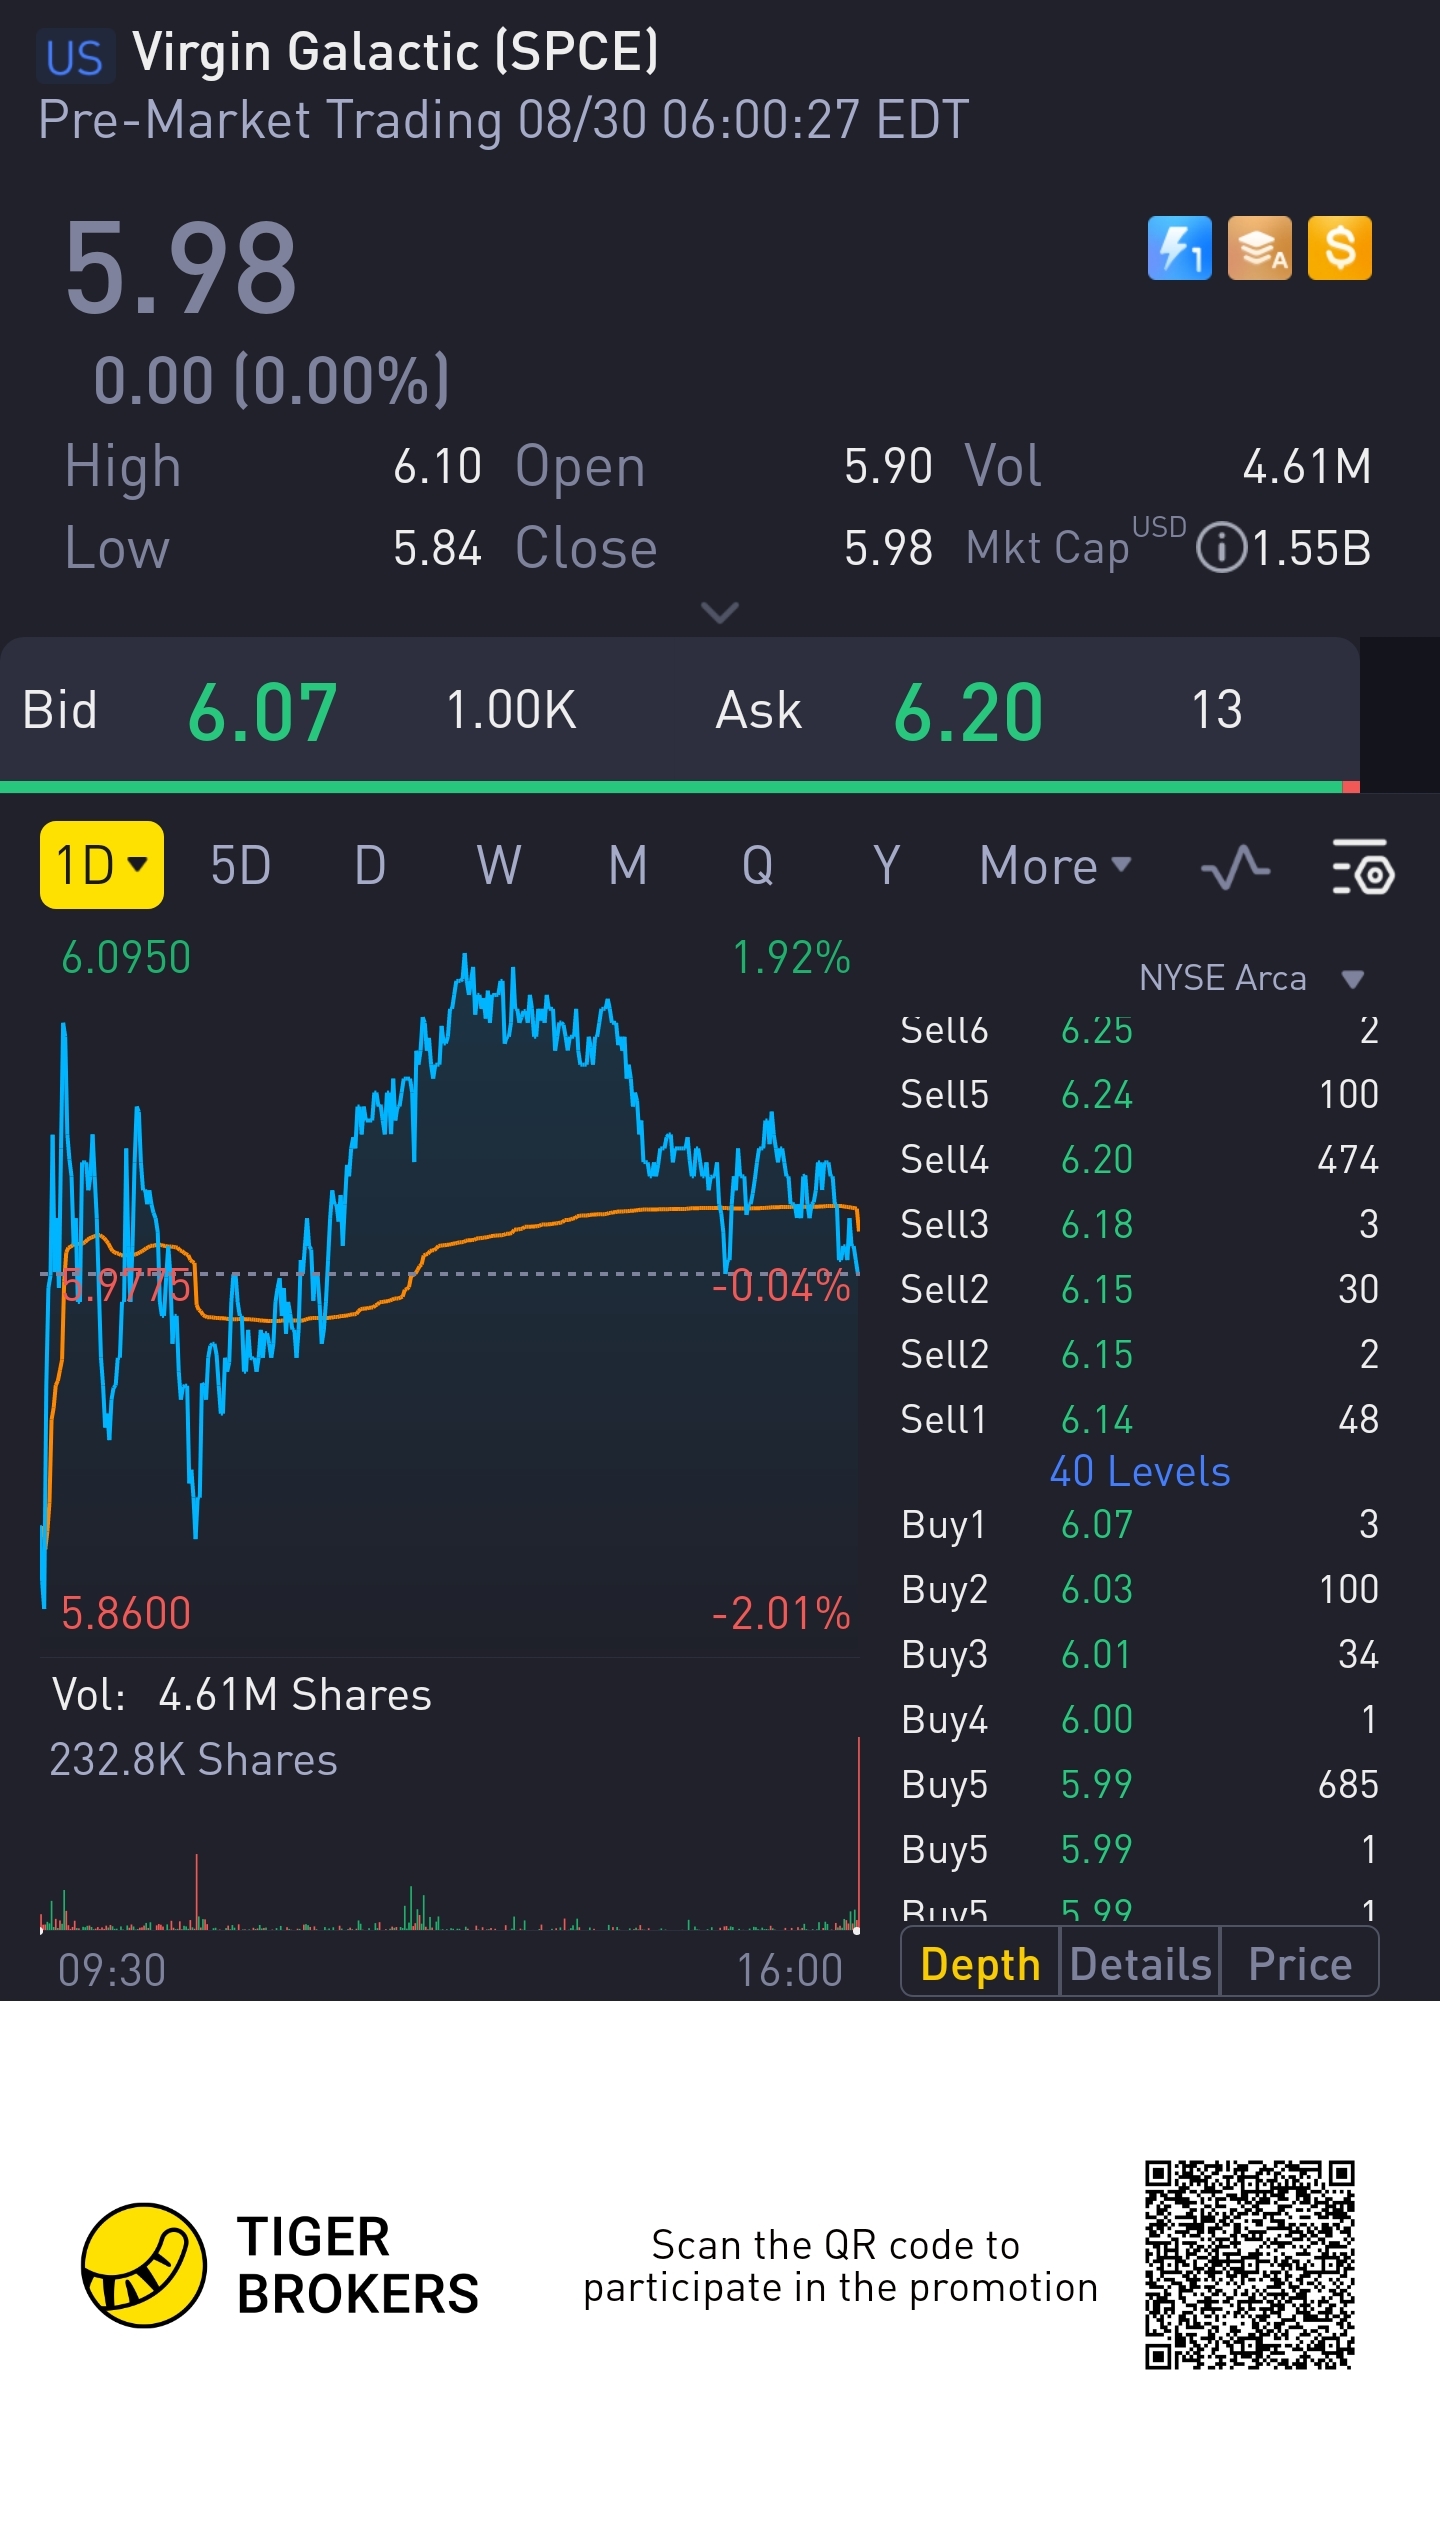
Task: Tap the intraday price chart line
Action: click(450, 1280)
